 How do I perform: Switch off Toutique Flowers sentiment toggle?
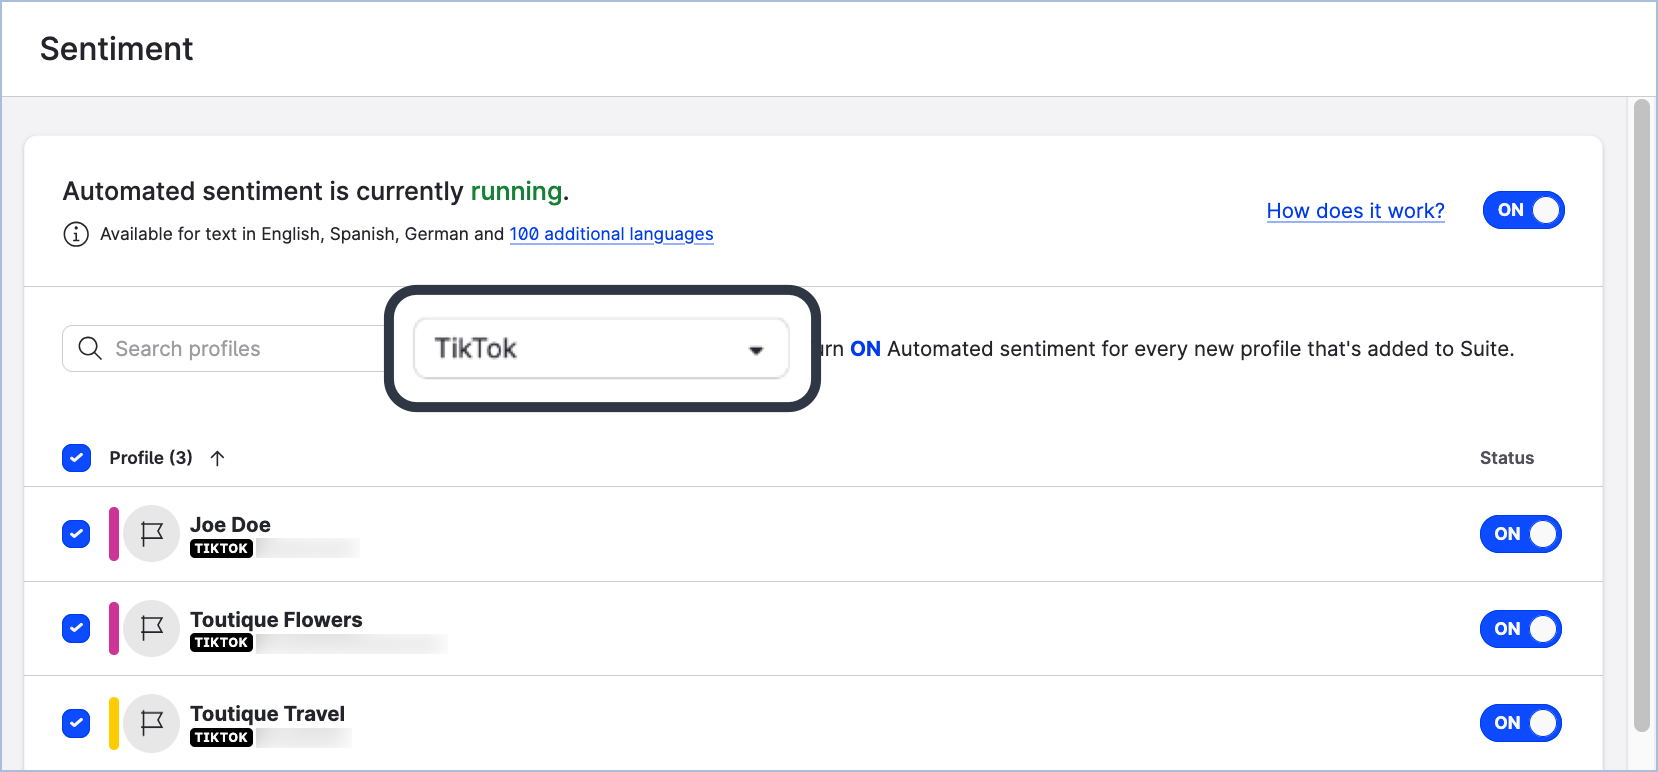pos(1520,629)
